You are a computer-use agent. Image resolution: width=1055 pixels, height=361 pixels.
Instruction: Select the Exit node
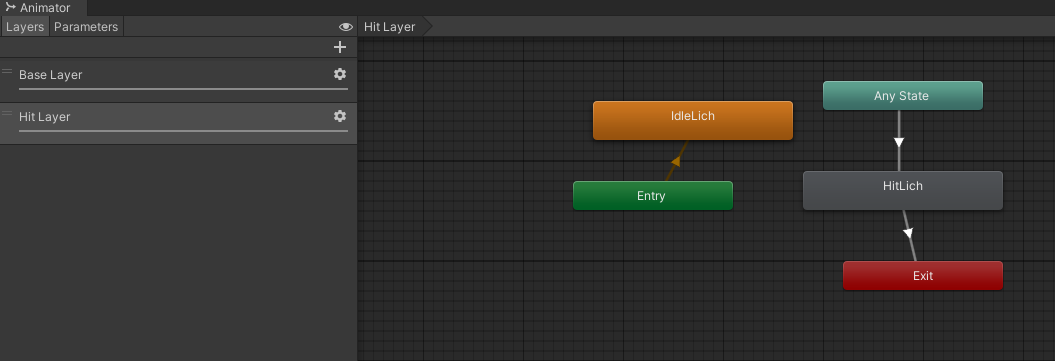(x=922, y=276)
